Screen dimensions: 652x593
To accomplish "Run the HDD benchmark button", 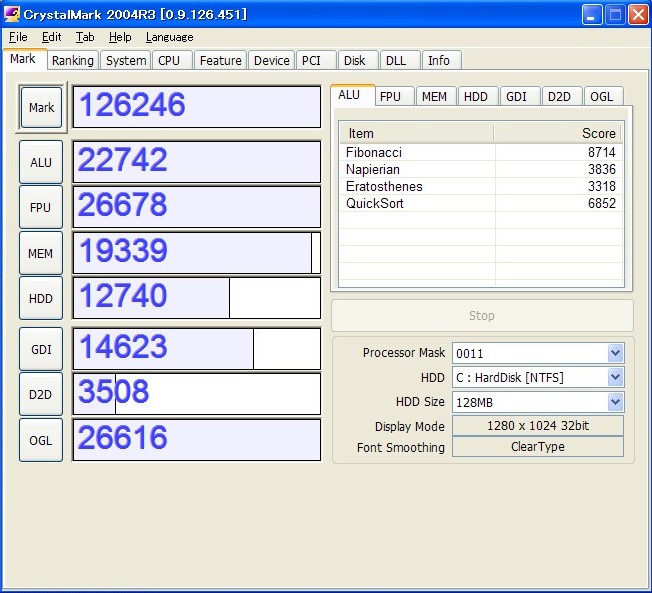I will [x=41, y=298].
